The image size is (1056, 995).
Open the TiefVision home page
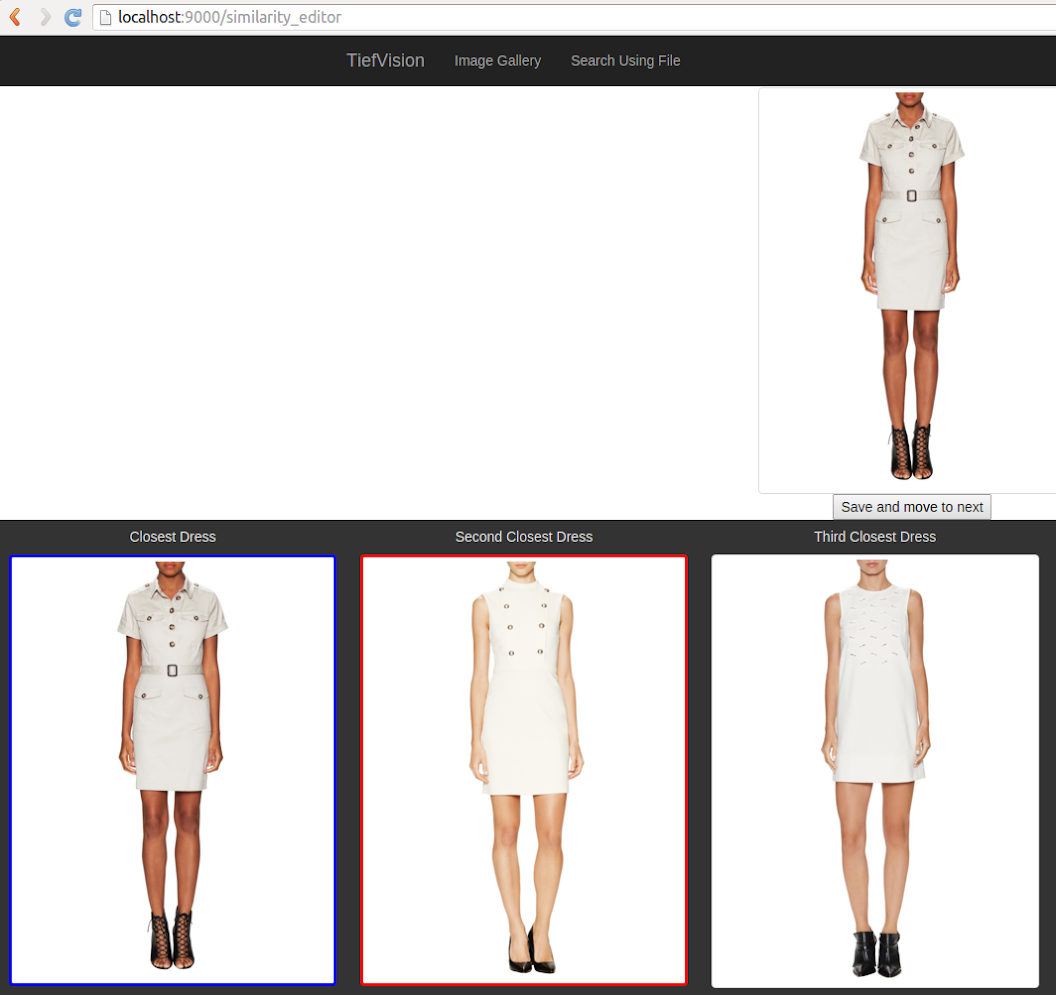click(x=385, y=61)
